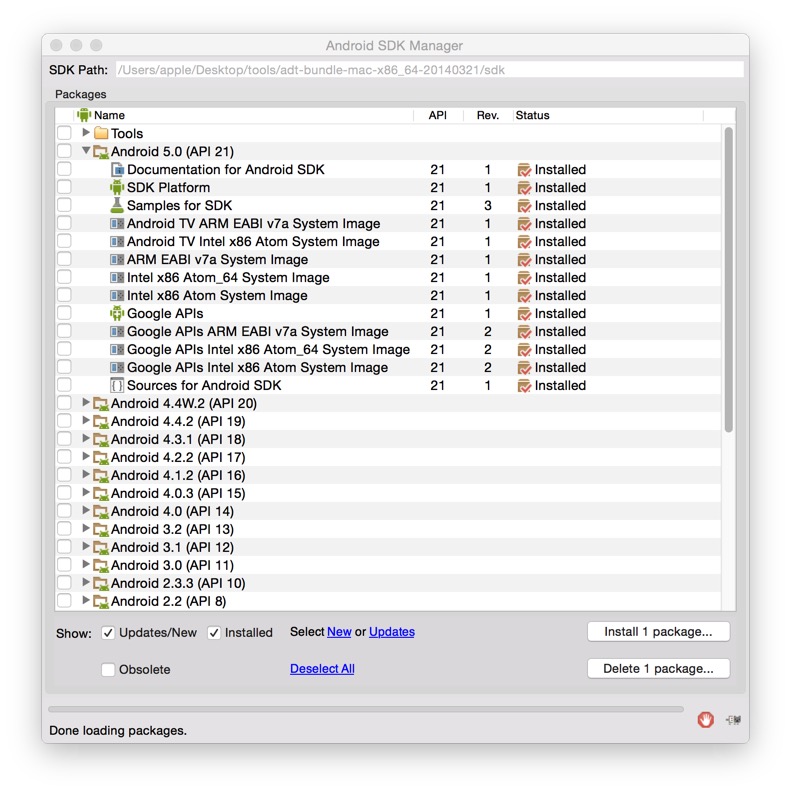Screen dimensions: 791x793
Task: Click the Android 2.2 (API 8) folder icon
Action: (x=101, y=601)
